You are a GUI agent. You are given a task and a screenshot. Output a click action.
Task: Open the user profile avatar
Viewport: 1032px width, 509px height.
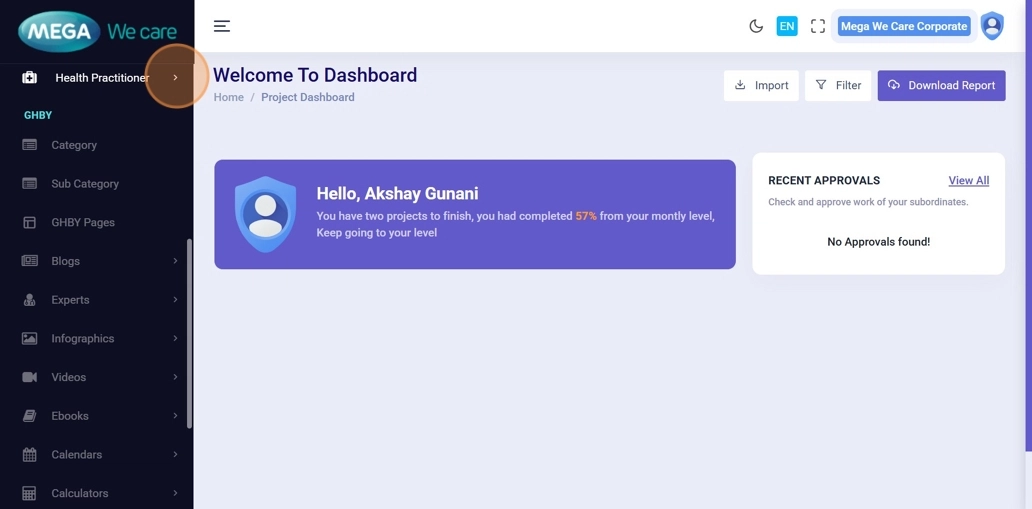991,26
